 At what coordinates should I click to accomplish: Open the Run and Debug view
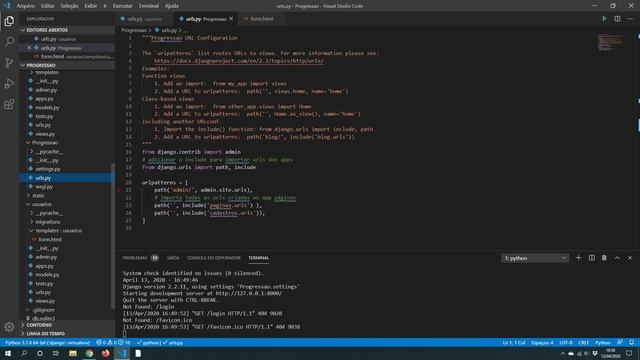pos(9,83)
